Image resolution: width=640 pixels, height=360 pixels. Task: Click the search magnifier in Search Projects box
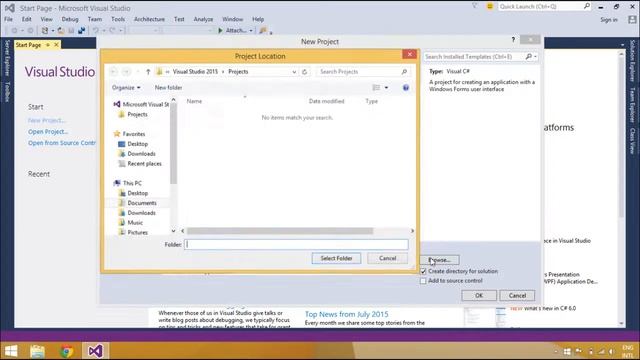(404, 72)
